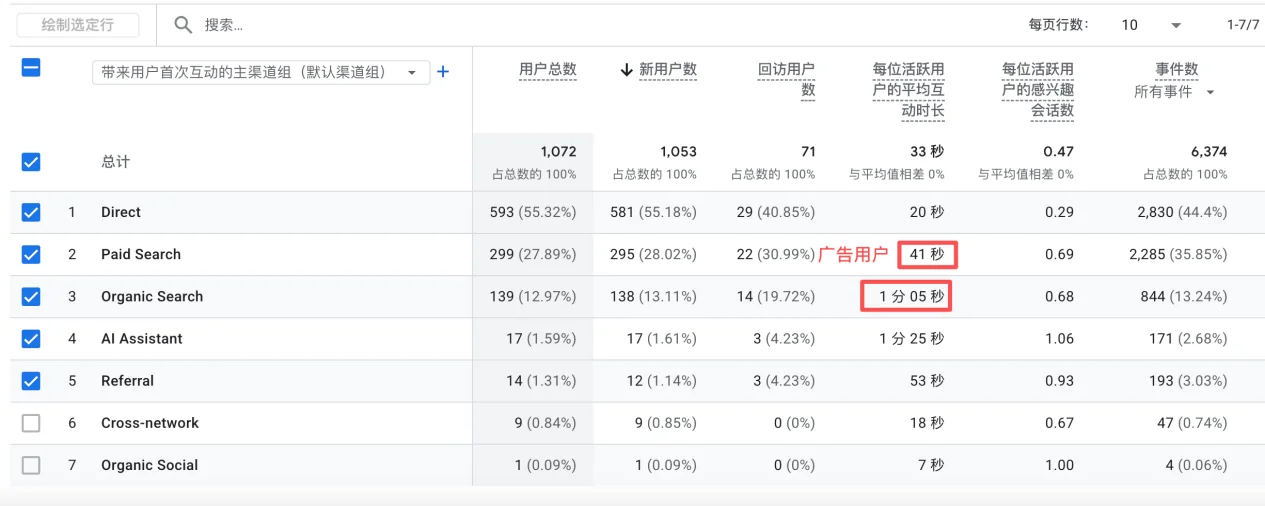Sort by 回访用户数 column header

786,80
